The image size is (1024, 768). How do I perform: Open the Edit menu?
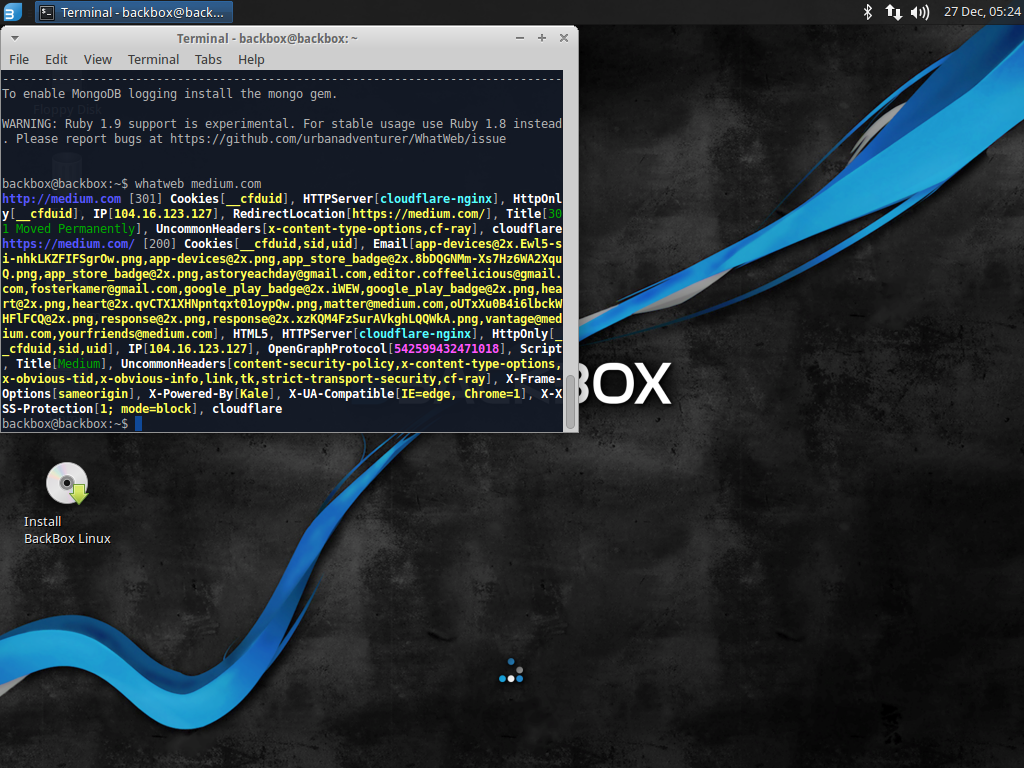[x=56, y=59]
